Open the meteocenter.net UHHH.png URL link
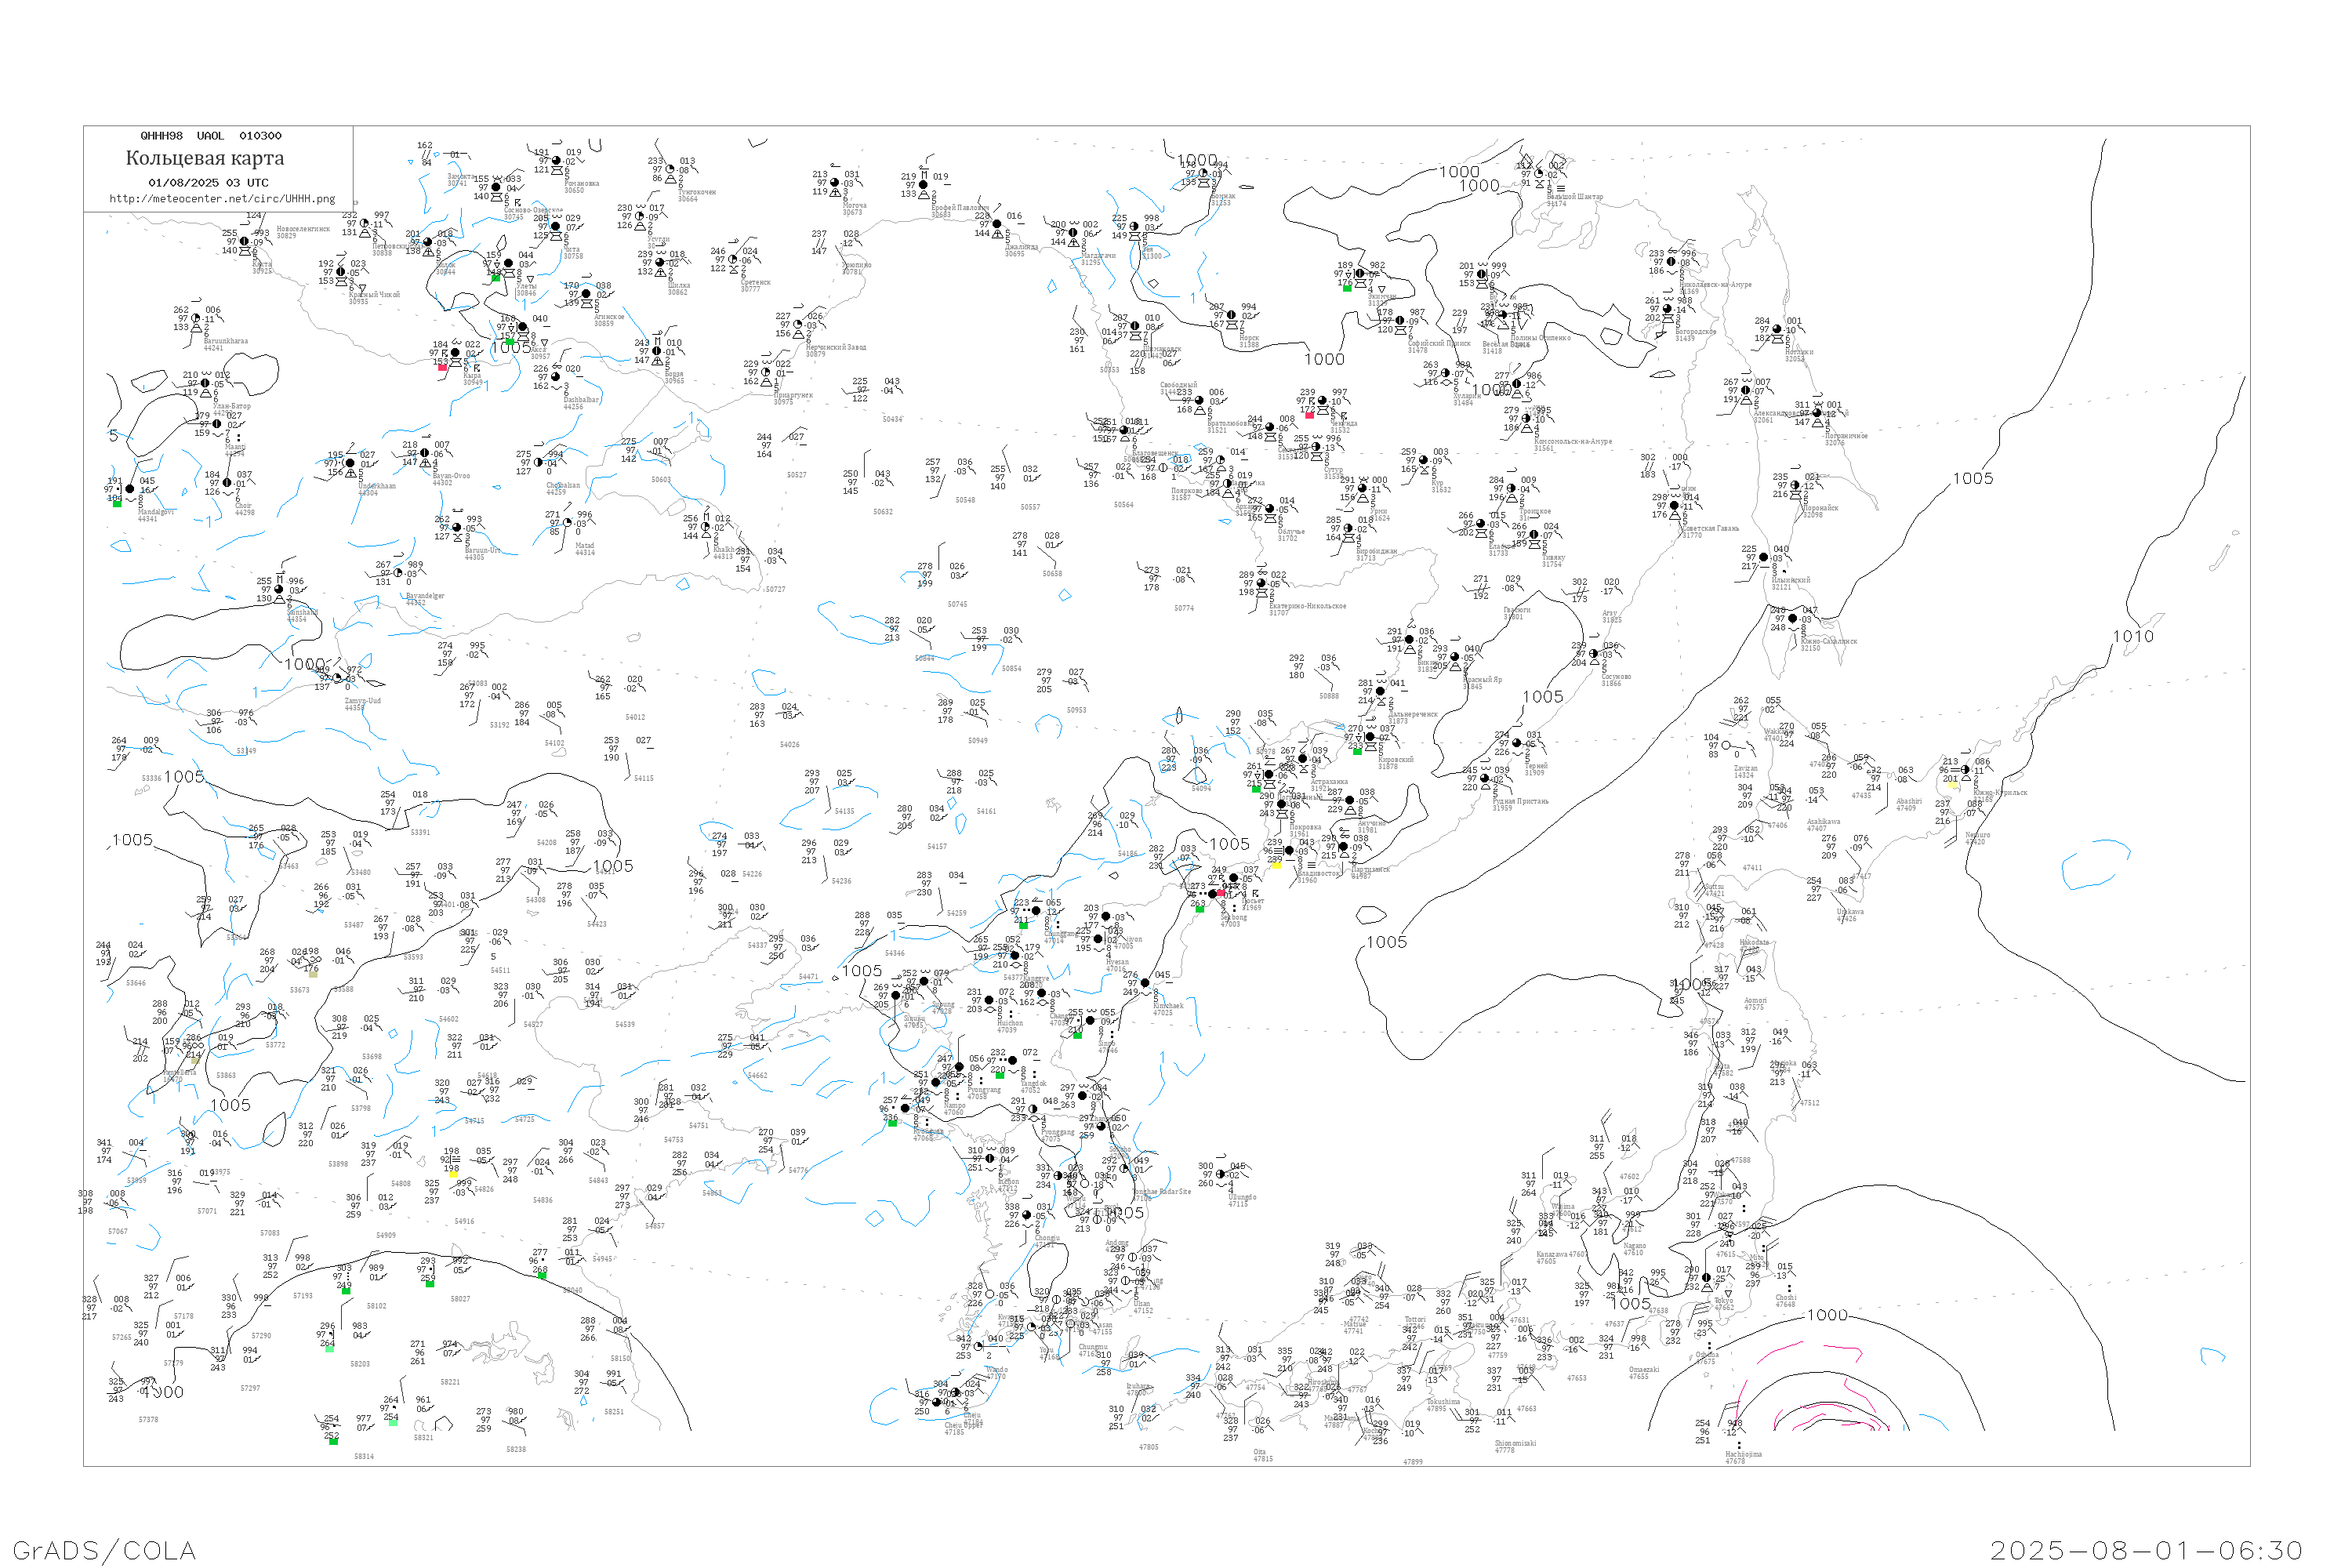The image size is (2352, 1568). 222,199
